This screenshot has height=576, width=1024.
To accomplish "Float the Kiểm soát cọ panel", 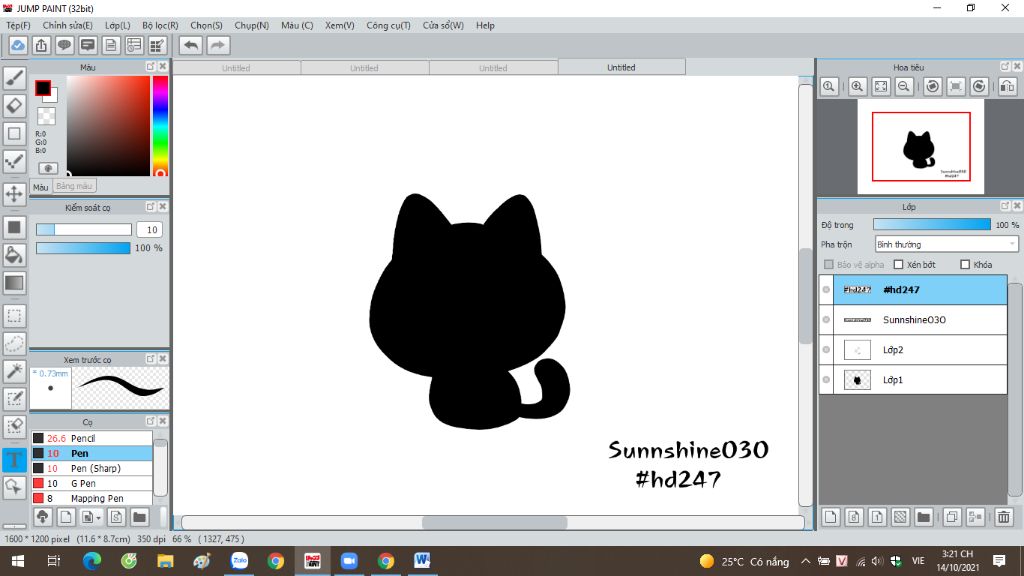I will tap(150, 207).
